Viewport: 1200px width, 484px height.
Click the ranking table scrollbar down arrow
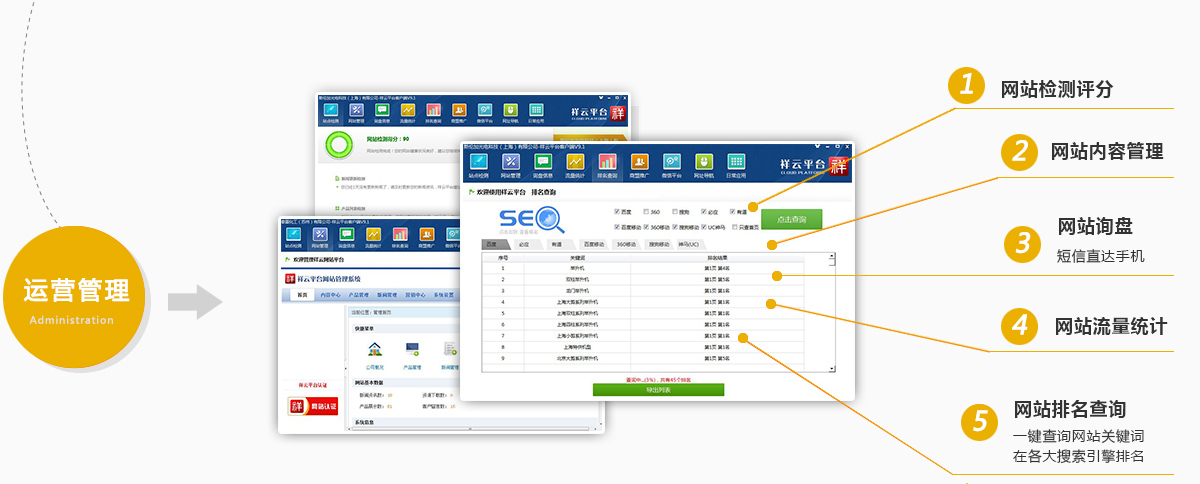click(x=831, y=368)
